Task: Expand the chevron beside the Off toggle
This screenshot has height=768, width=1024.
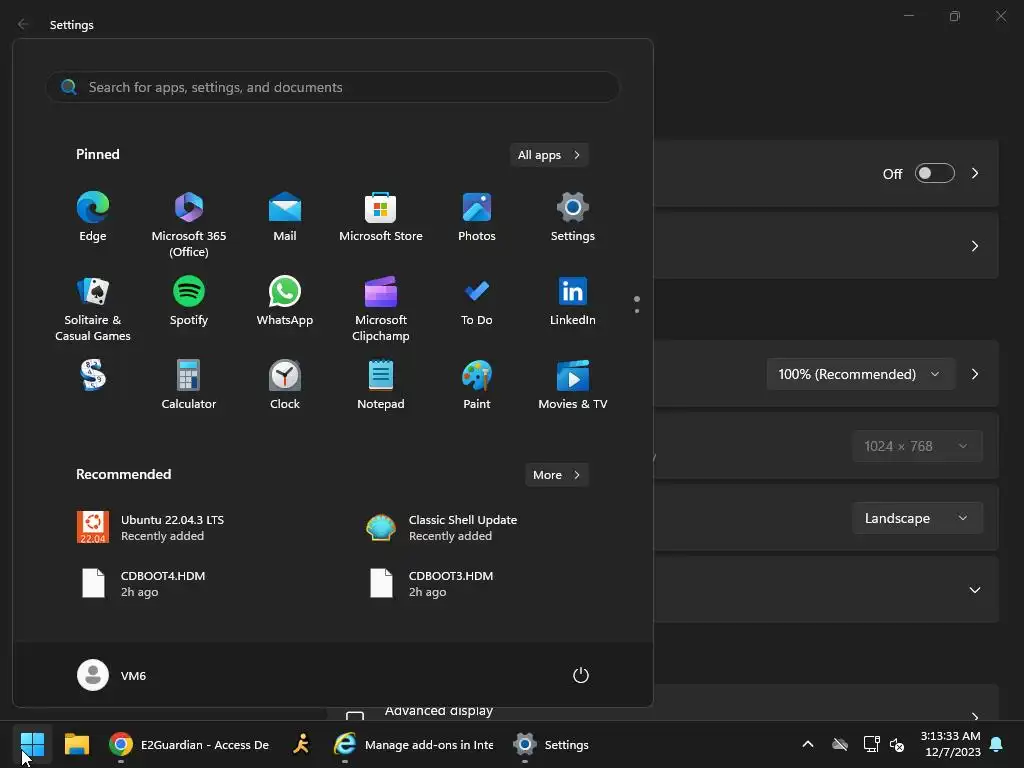Action: [x=975, y=173]
